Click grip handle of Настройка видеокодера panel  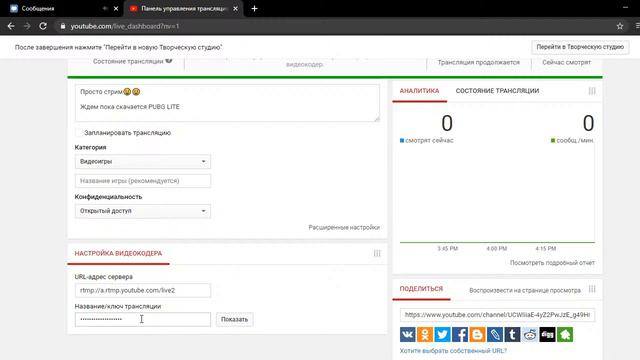coord(377,253)
